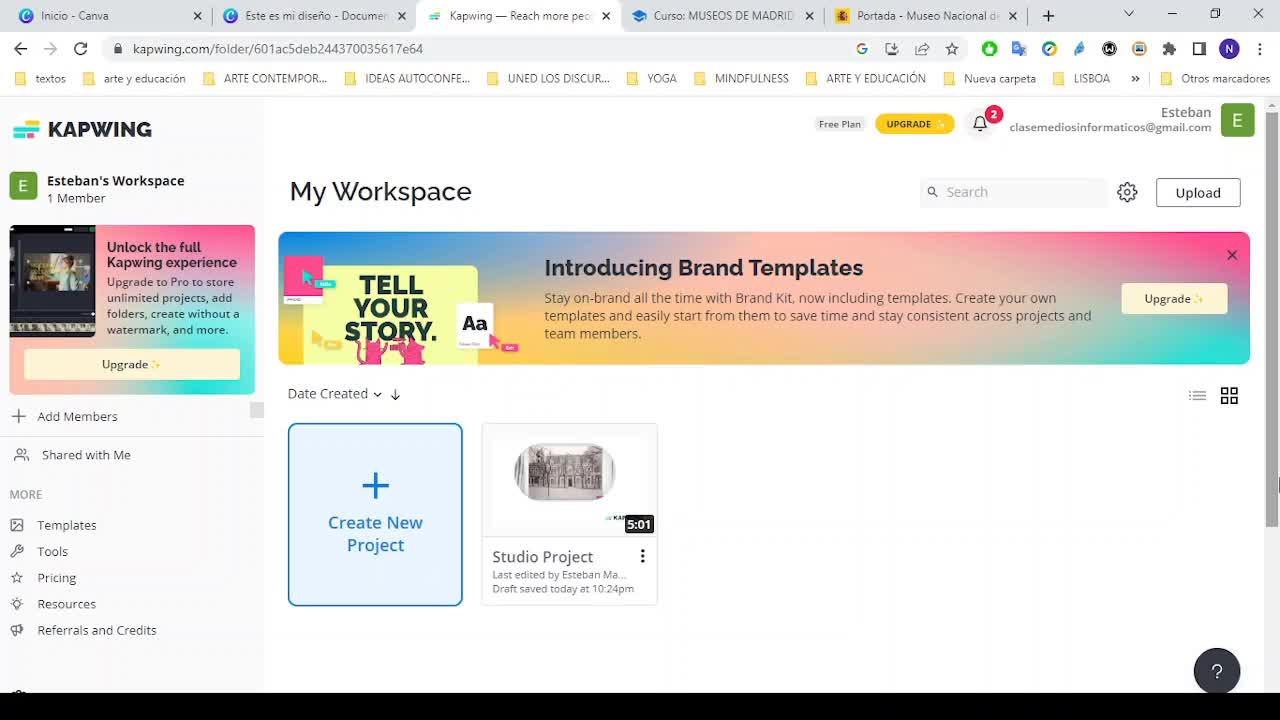Create a new project
The height and width of the screenshot is (720, 1280).
tap(375, 514)
